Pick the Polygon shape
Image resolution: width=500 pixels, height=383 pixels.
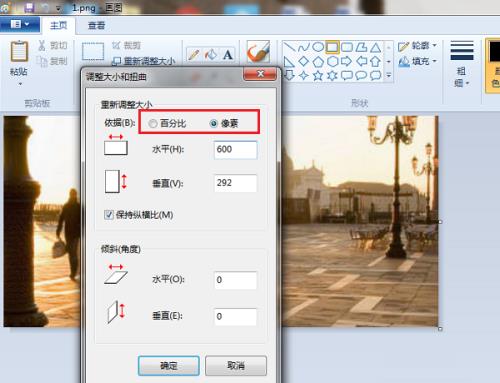click(x=361, y=47)
